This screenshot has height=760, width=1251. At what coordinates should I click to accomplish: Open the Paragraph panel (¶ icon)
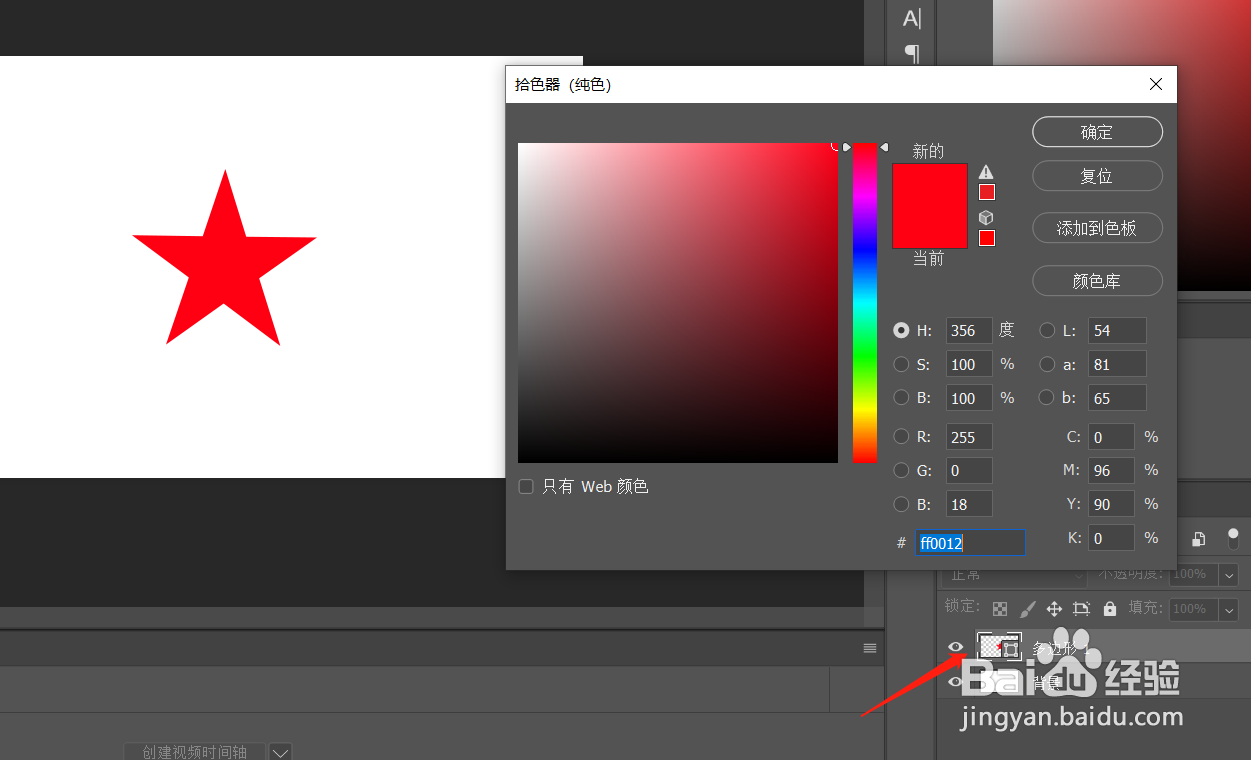[x=912, y=52]
